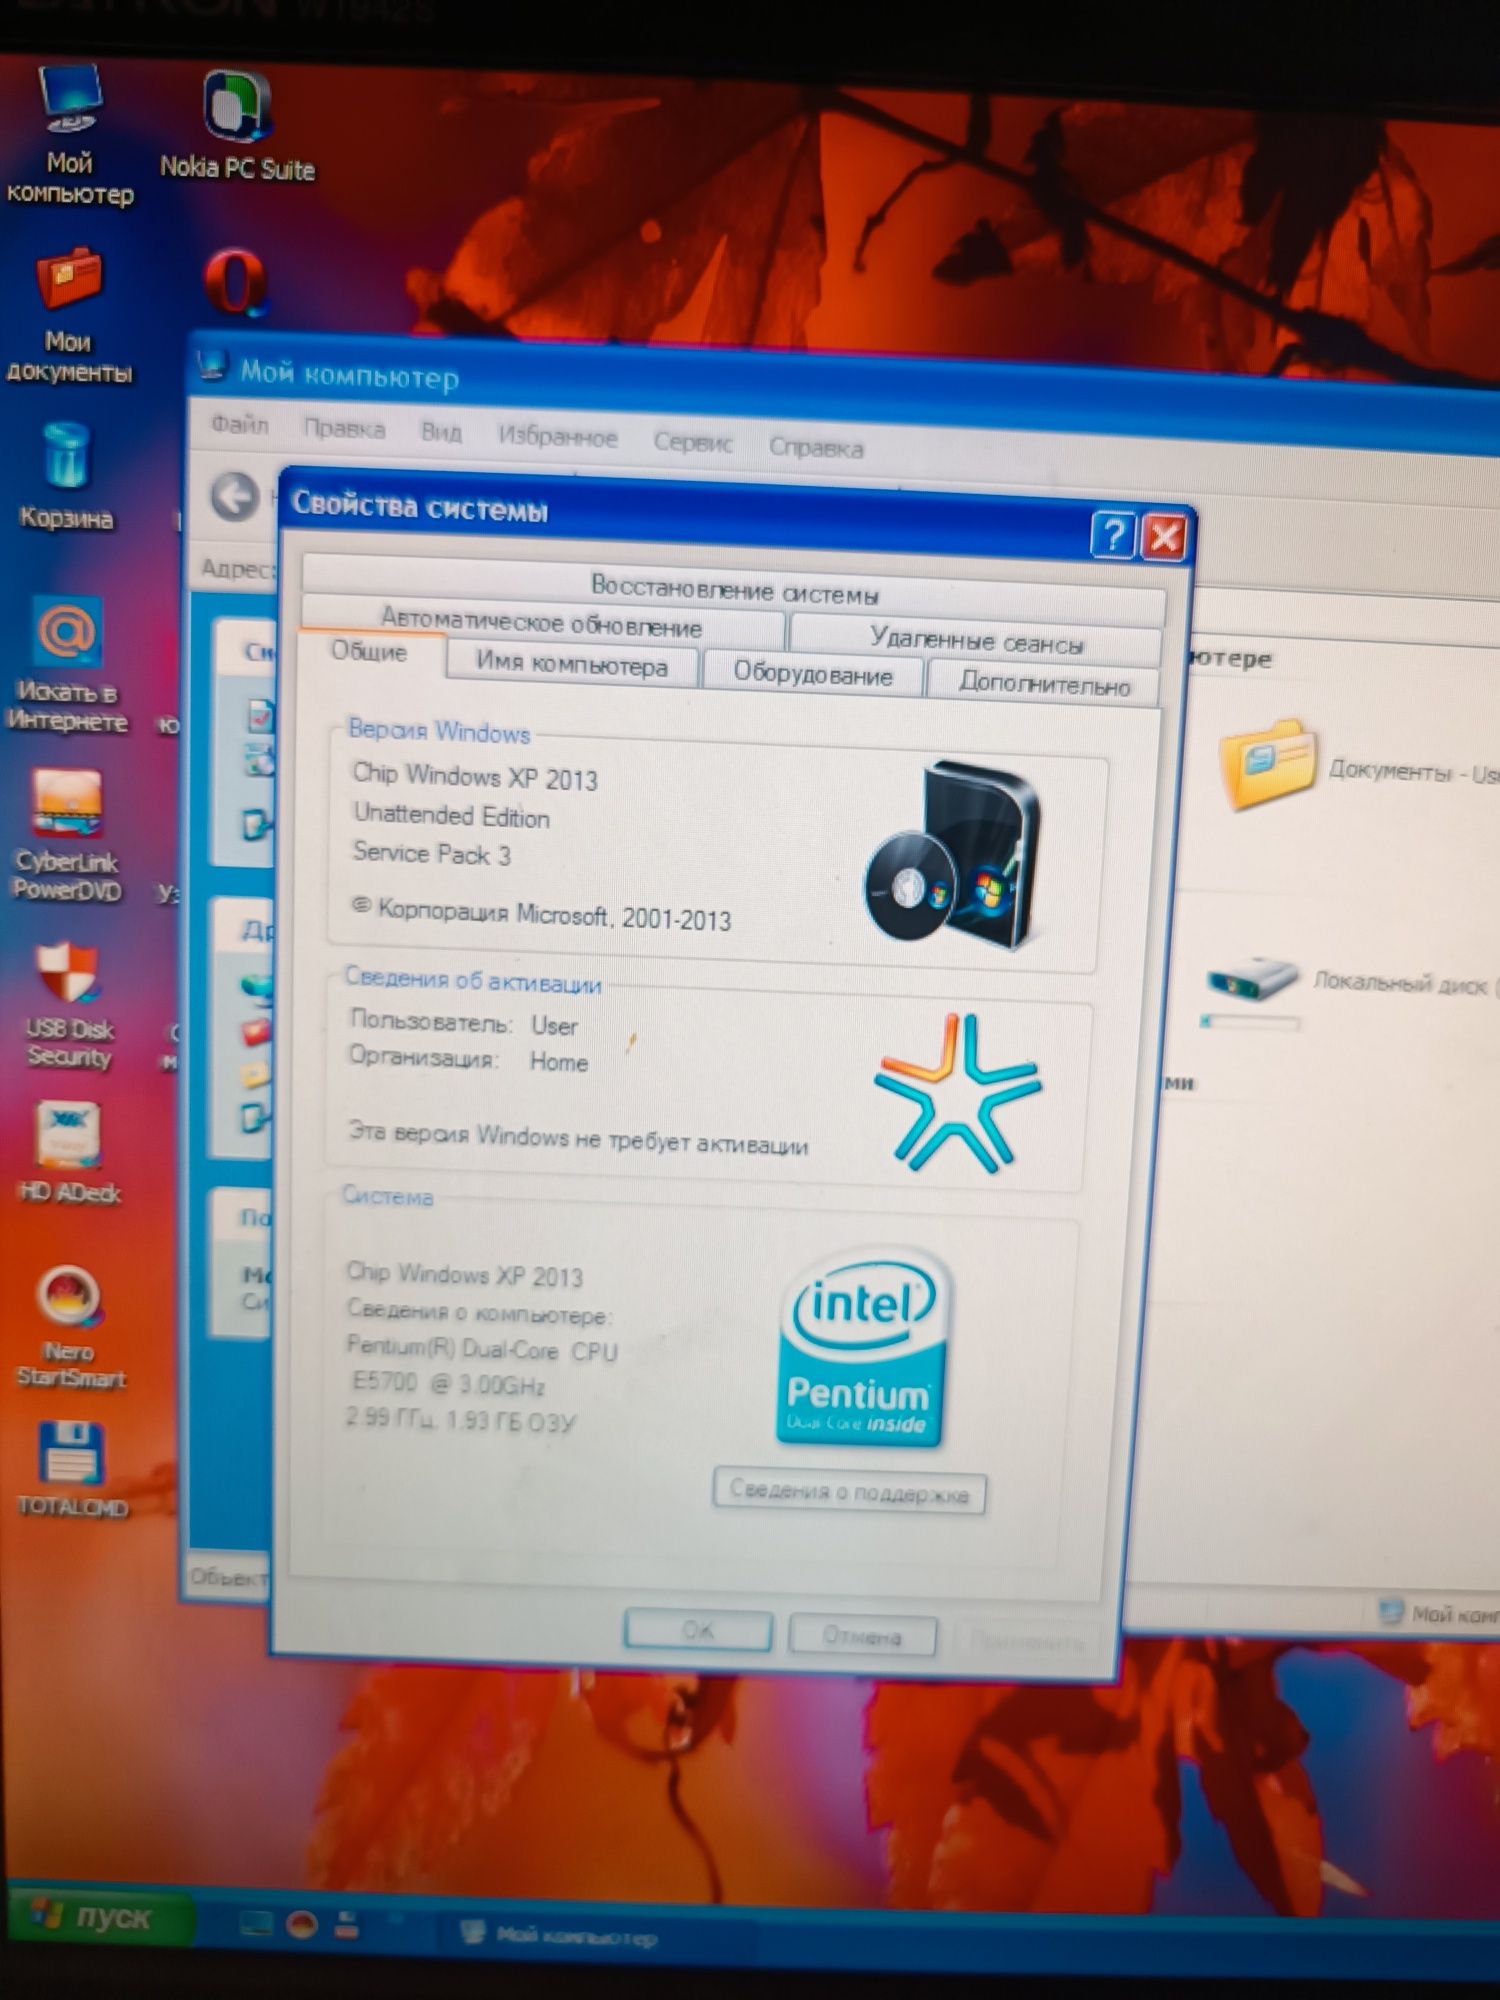Select the Общие tab

pyautogui.click(x=369, y=652)
